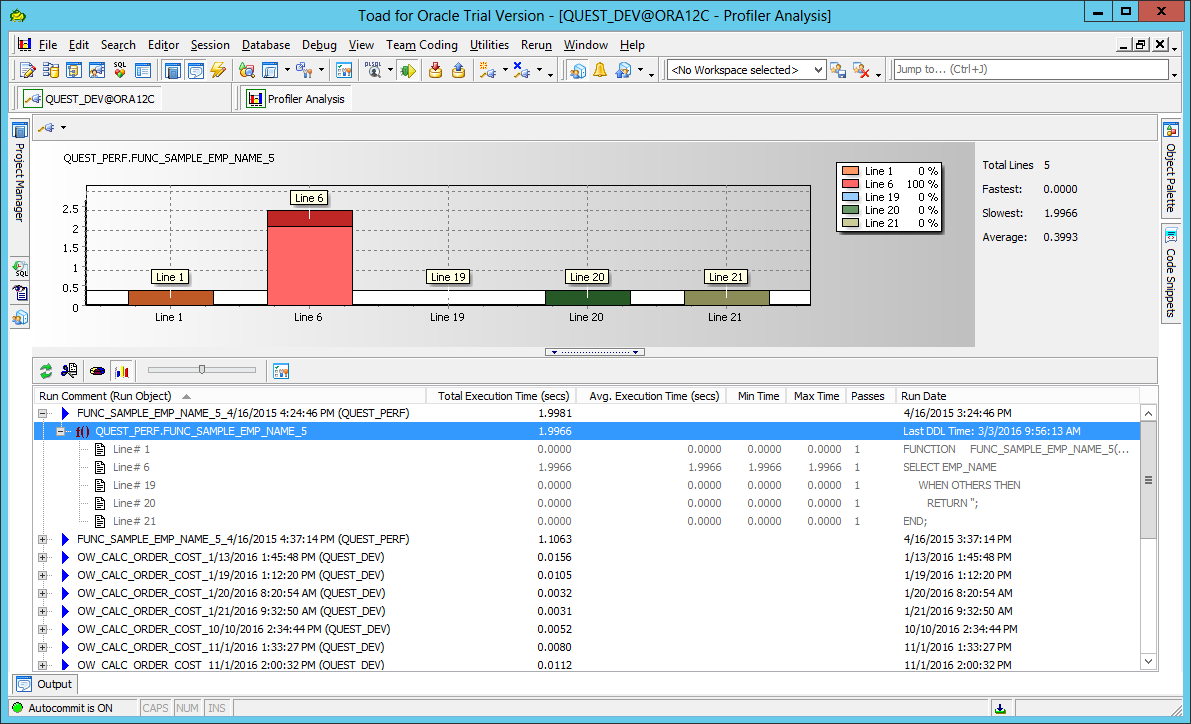Viewport: 1191px width, 724px height.
Task: Open the Output tab at bottom
Action: click(x=46, y=684)
